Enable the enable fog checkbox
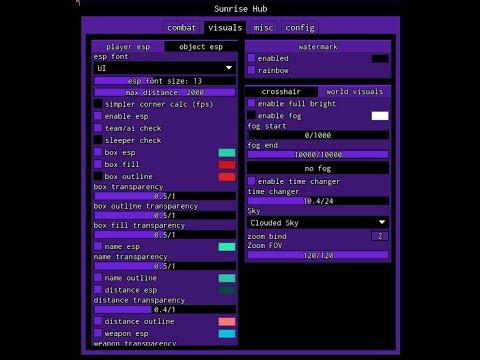 [x=251, y=115]
